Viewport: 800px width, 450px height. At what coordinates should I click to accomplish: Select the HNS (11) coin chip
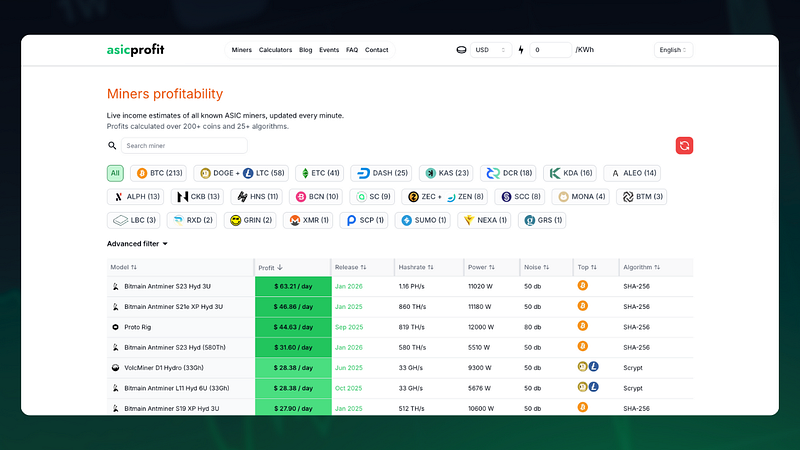[x=257, y=196]
